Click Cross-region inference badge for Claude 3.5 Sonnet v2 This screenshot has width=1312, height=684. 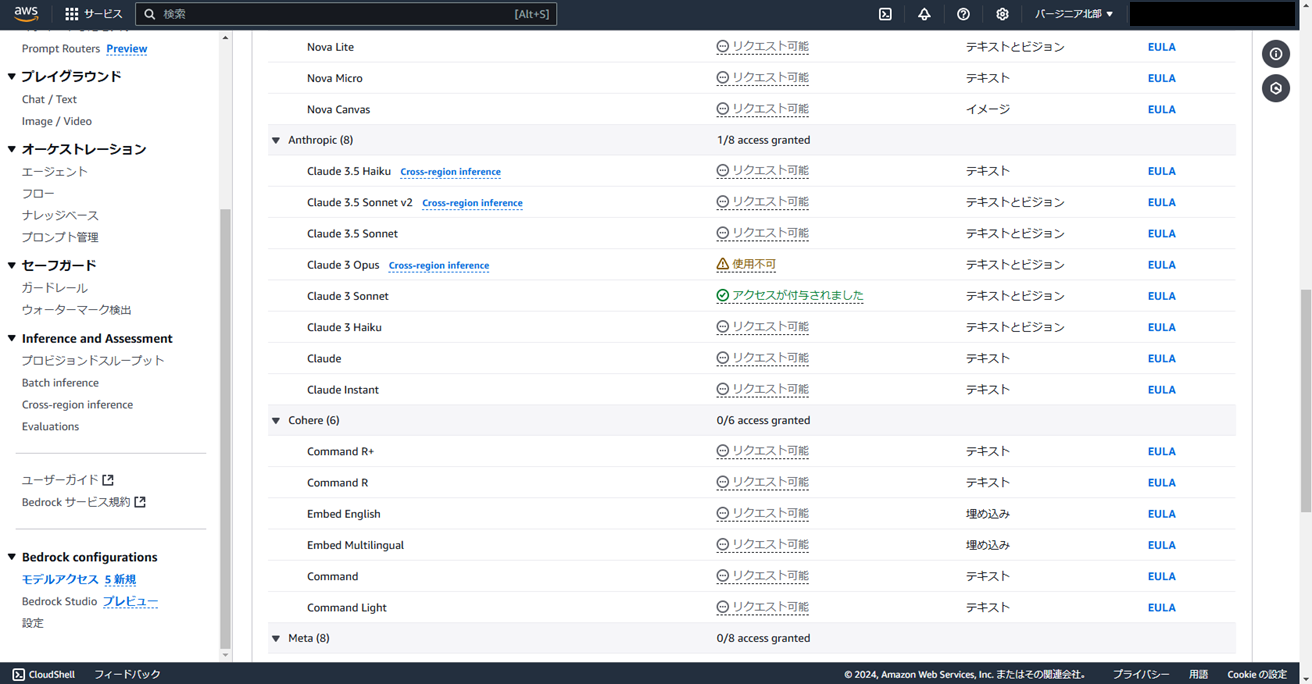tap(472, 203)
